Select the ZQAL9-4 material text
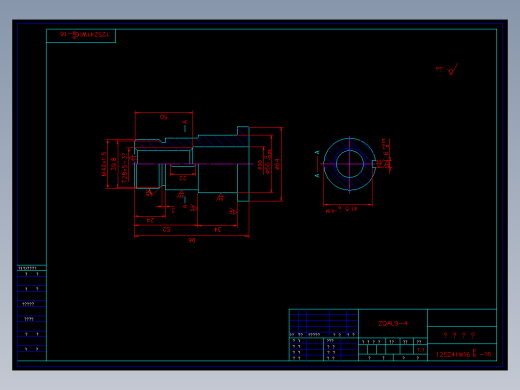This screenshot has width=520, height=390. point(393,323)
